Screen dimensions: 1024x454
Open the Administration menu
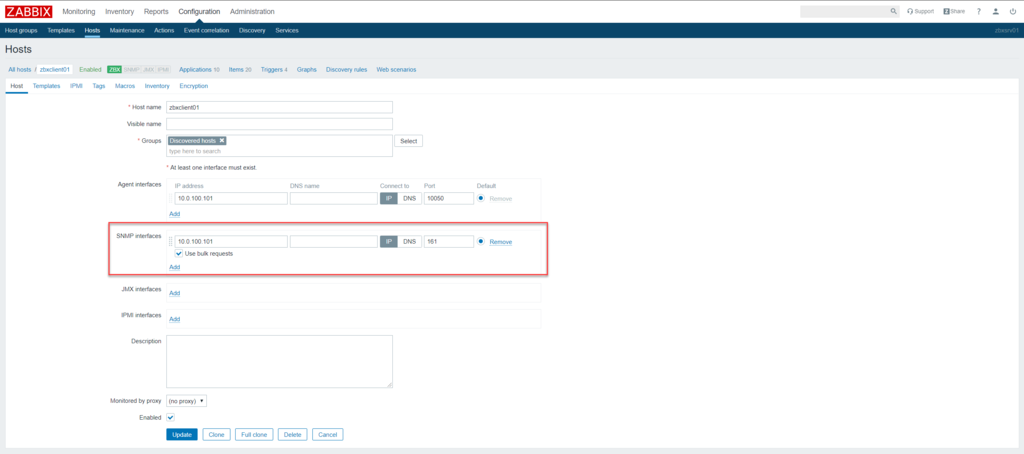tap(252, 11)
